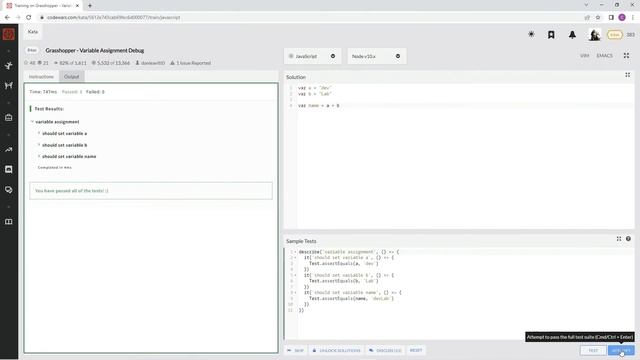The image size is (640, 360).
Task: Click the 8 kyu rank badge by the title
Action: pos(32,50)
